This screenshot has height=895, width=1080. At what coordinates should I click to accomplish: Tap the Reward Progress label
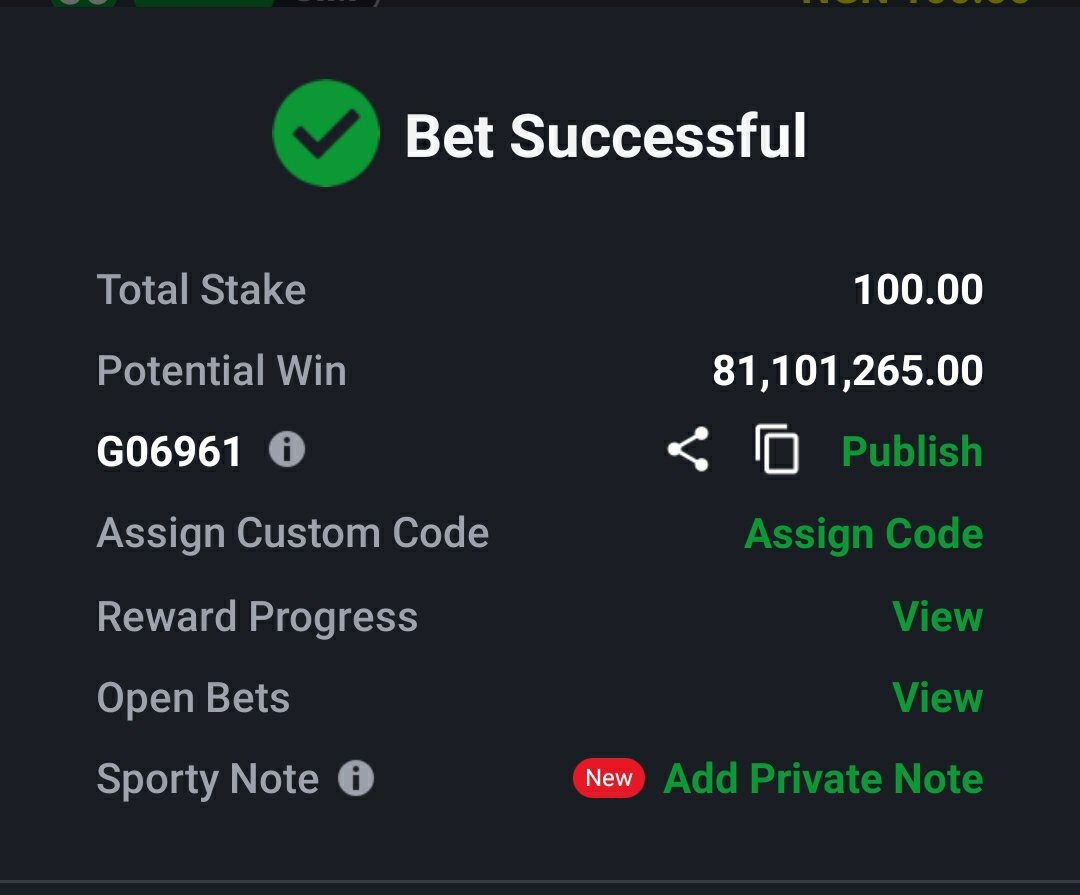(257, 617)
